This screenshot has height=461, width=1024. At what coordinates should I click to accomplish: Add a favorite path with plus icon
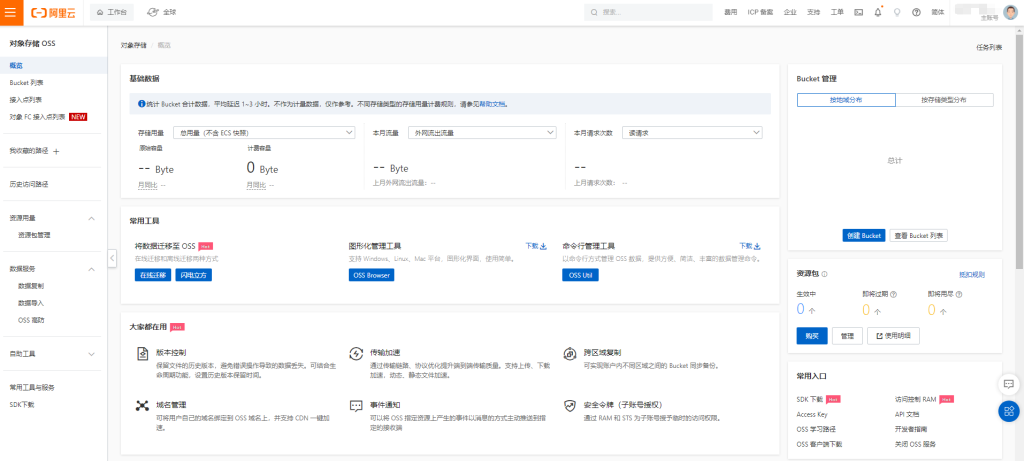[x=56, y=151]
